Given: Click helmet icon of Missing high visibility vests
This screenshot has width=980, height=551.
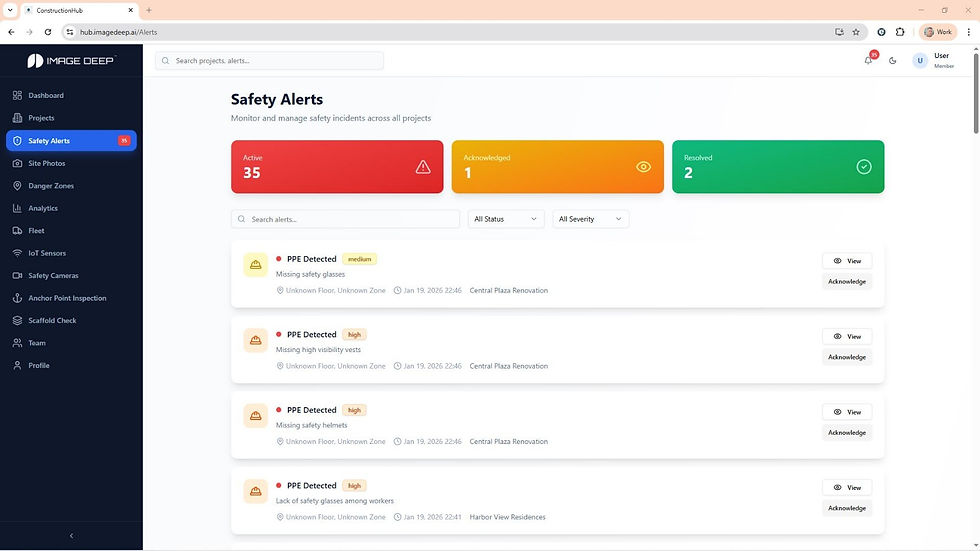Looking at the screenshot, I should coord(256,340).
